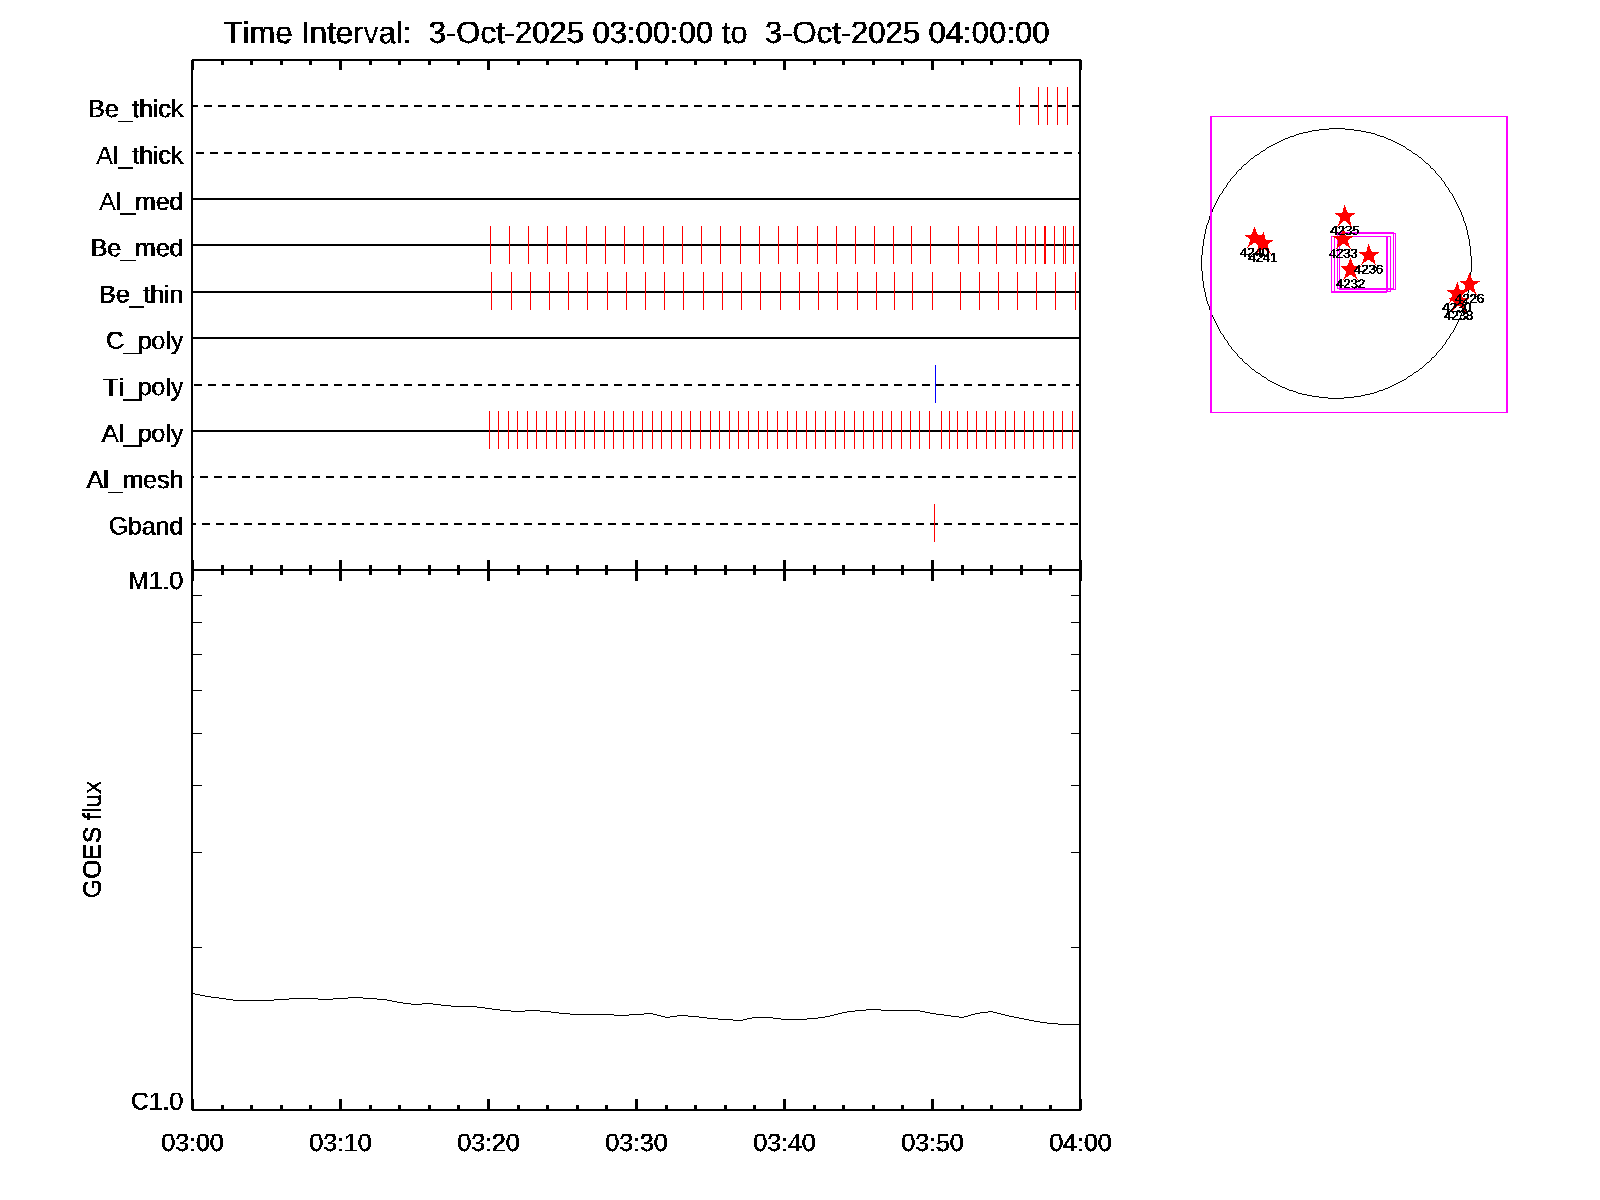
Task: Click the Ti_poly tick near 03:50
Action: 935,384
